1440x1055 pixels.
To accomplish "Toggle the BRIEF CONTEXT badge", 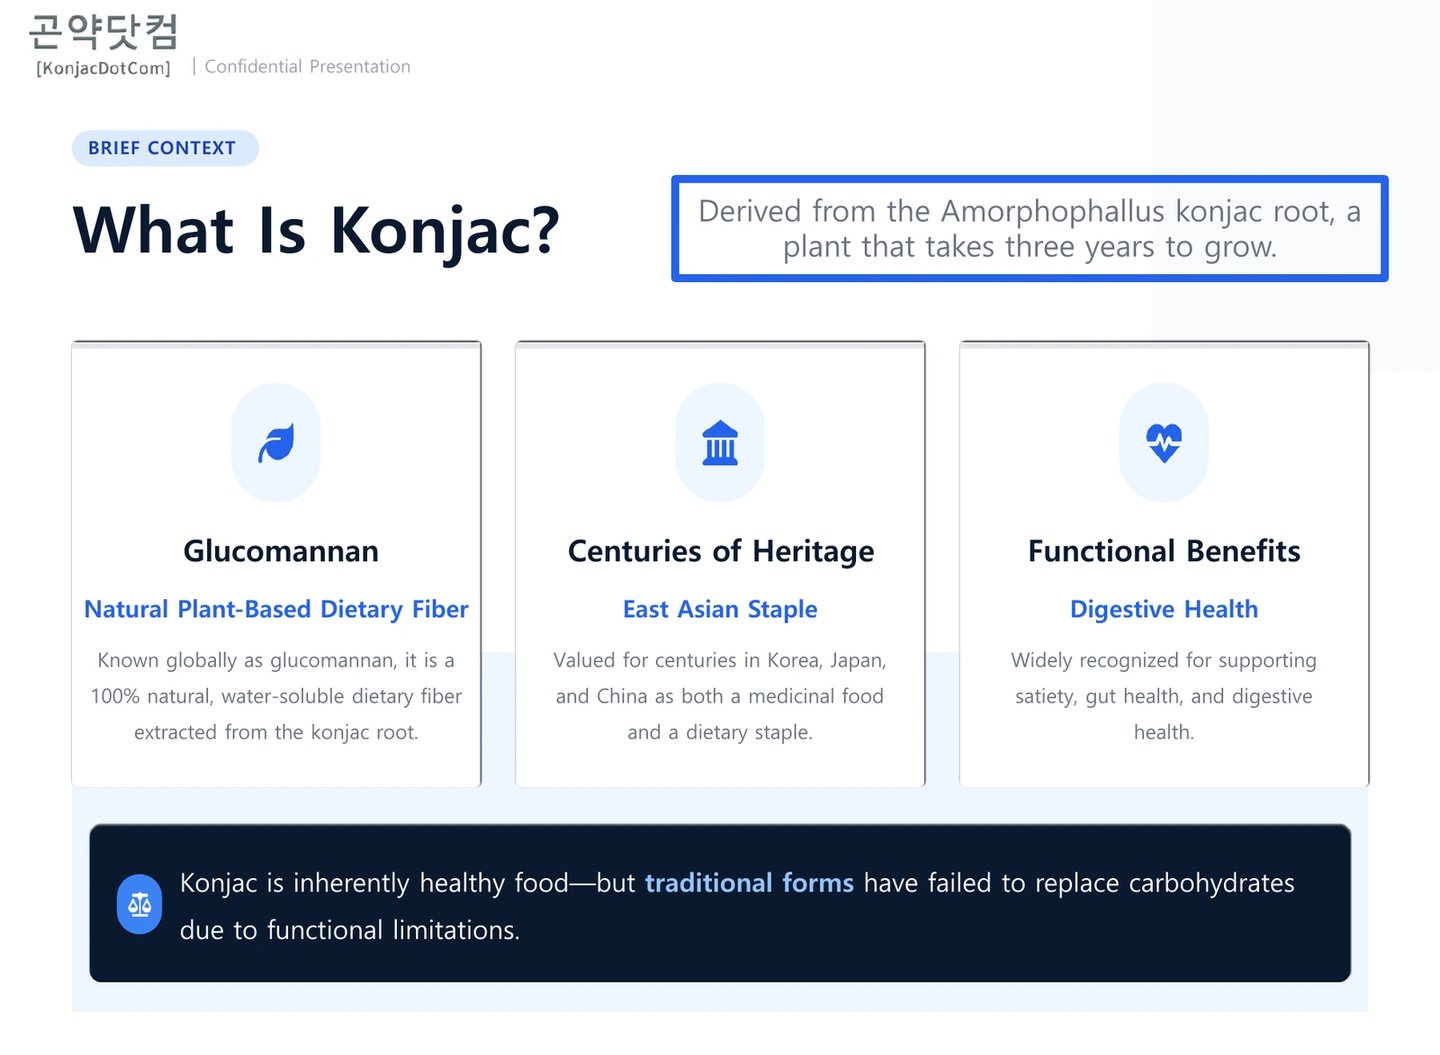I will tap(165, 147).
